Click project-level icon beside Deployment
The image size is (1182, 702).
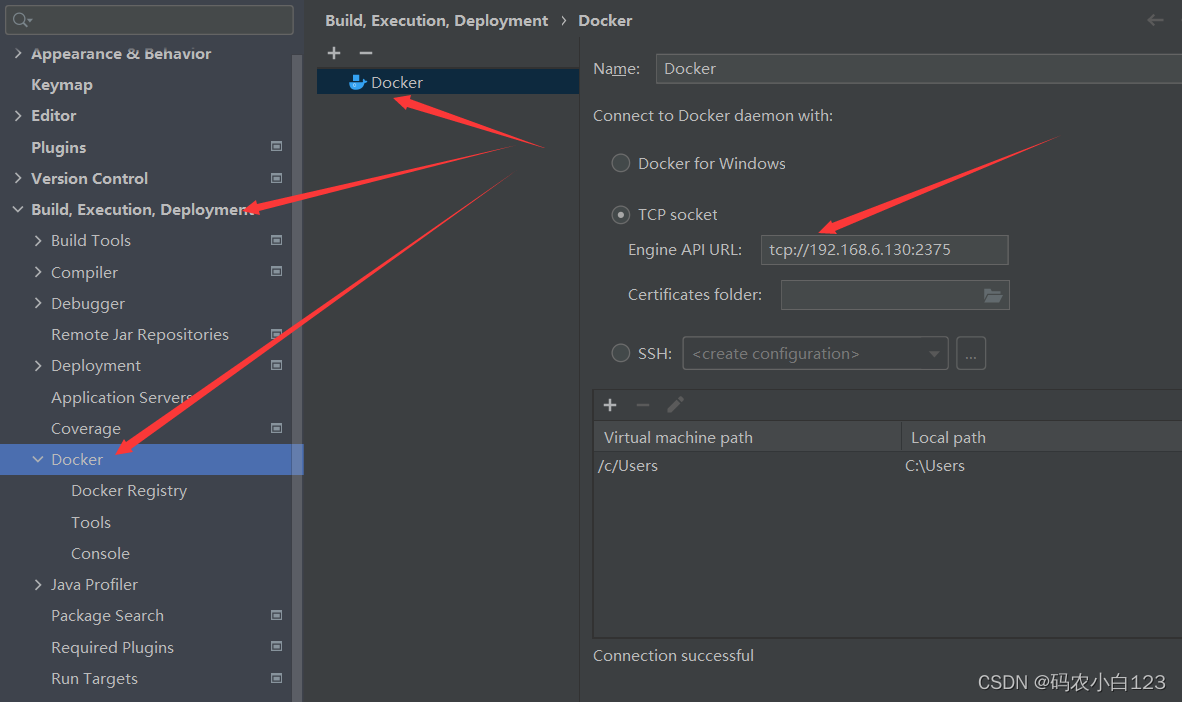[276, 365]
